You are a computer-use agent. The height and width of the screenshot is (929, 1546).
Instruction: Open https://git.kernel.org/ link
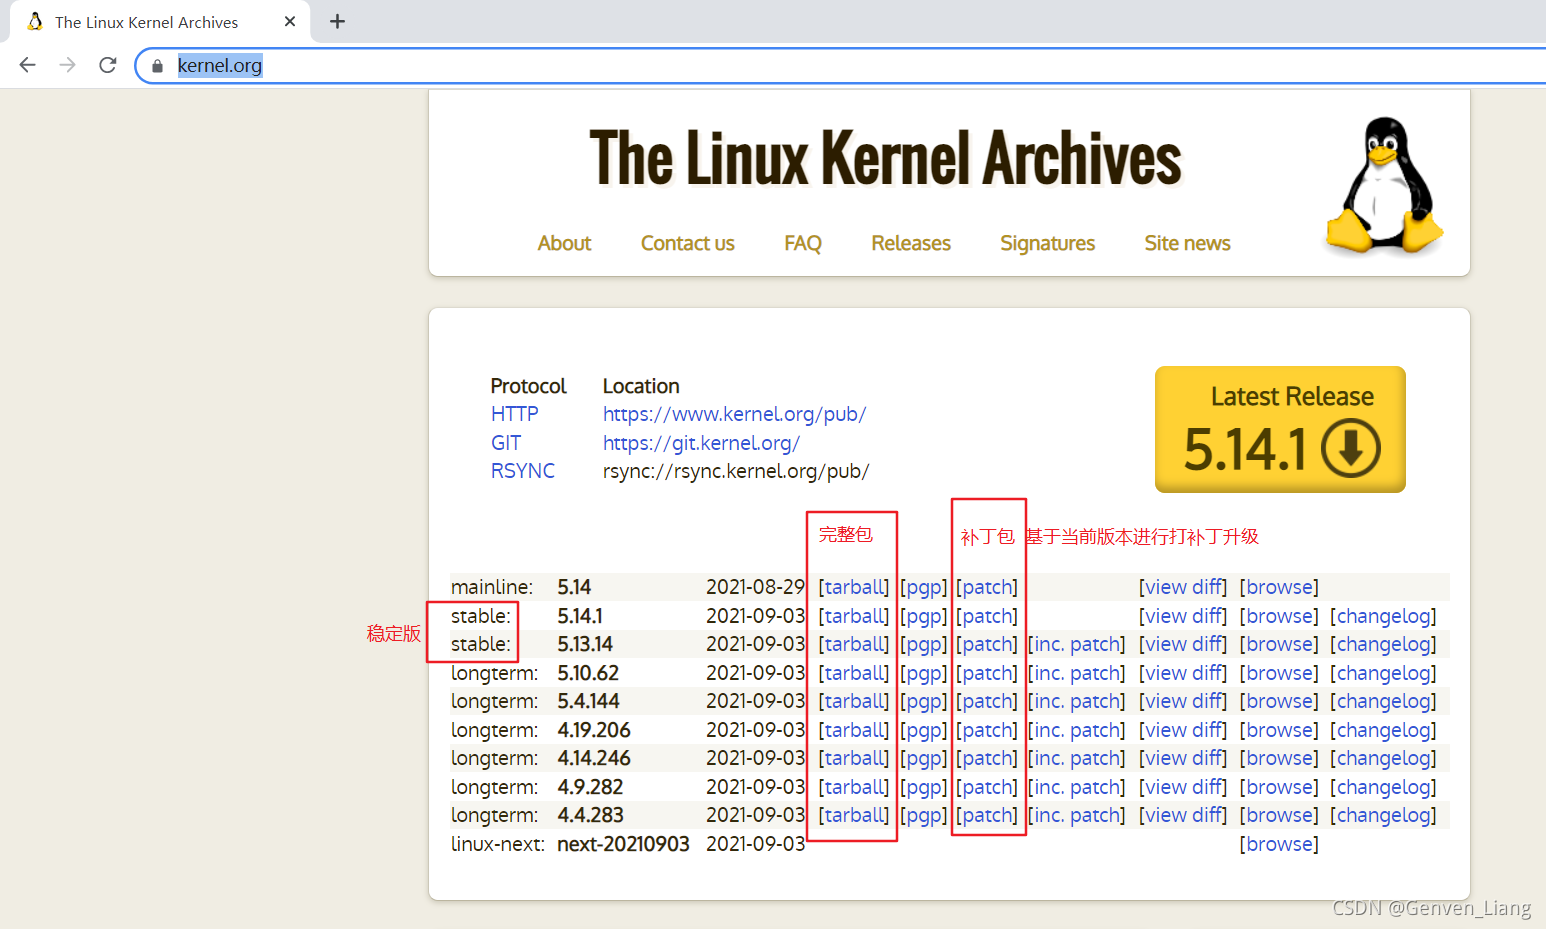click(x=701, y=443)
